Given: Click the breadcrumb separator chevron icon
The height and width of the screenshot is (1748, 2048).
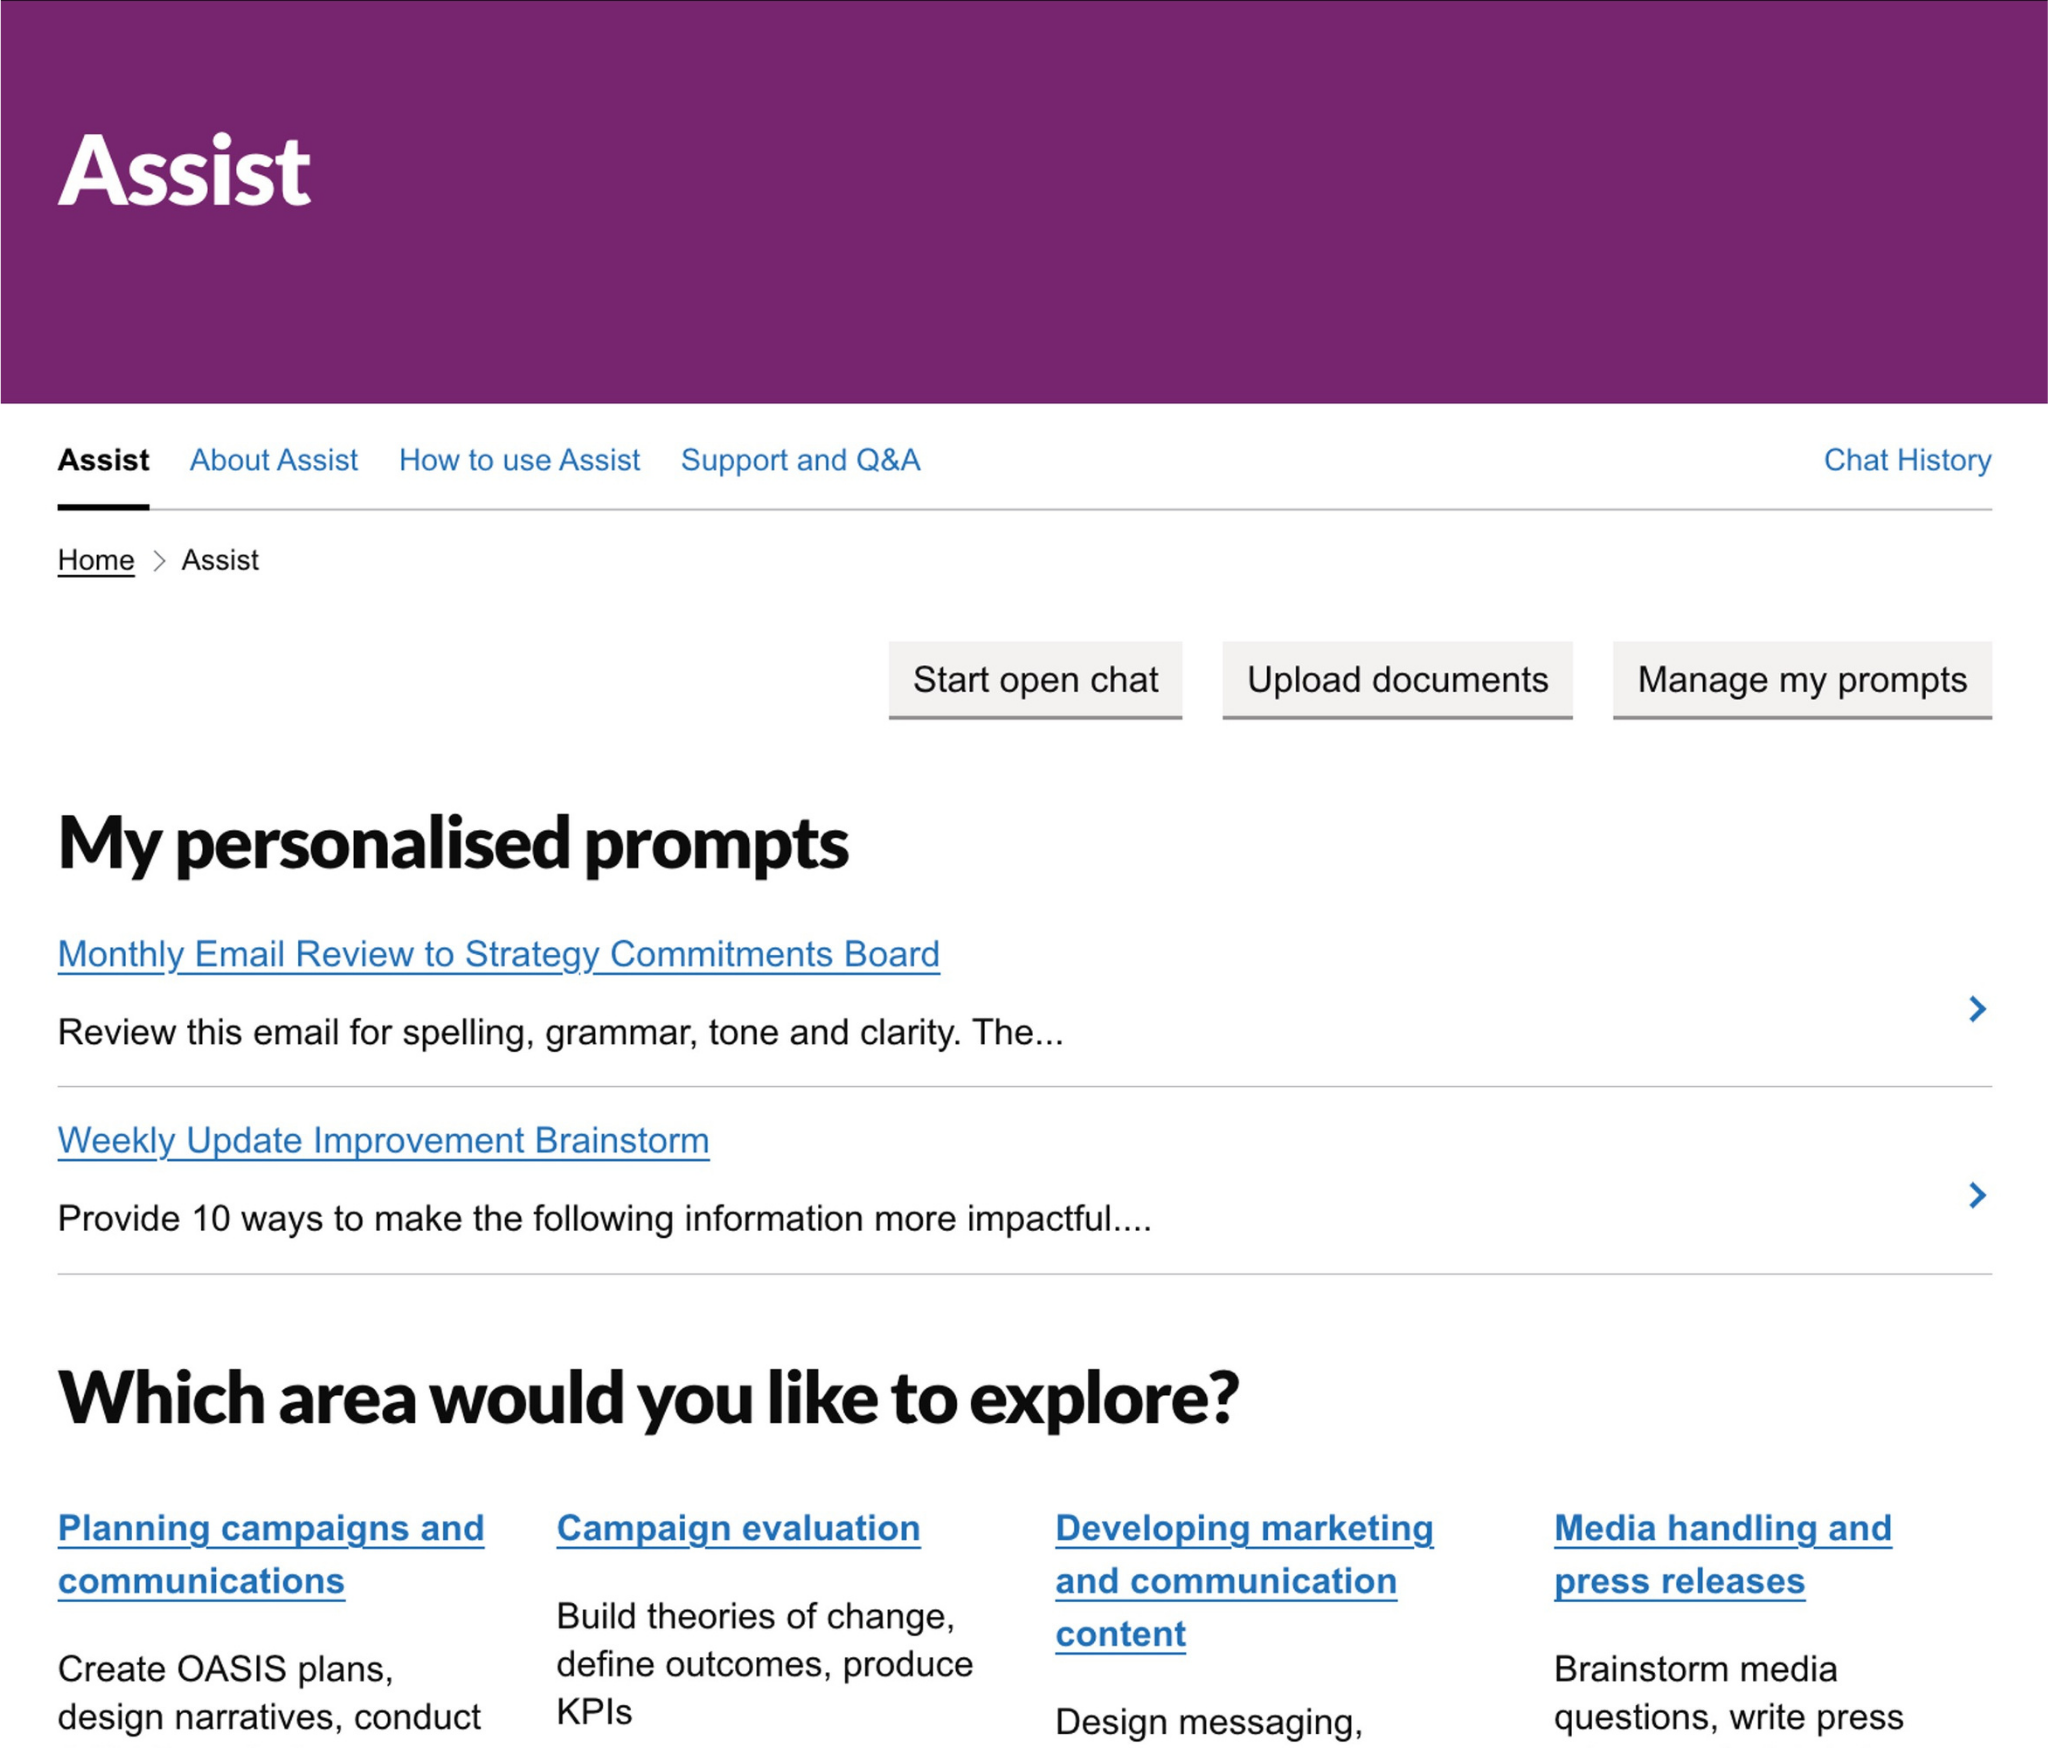Looking at the screenshot, I should click(x=158, y=560).
